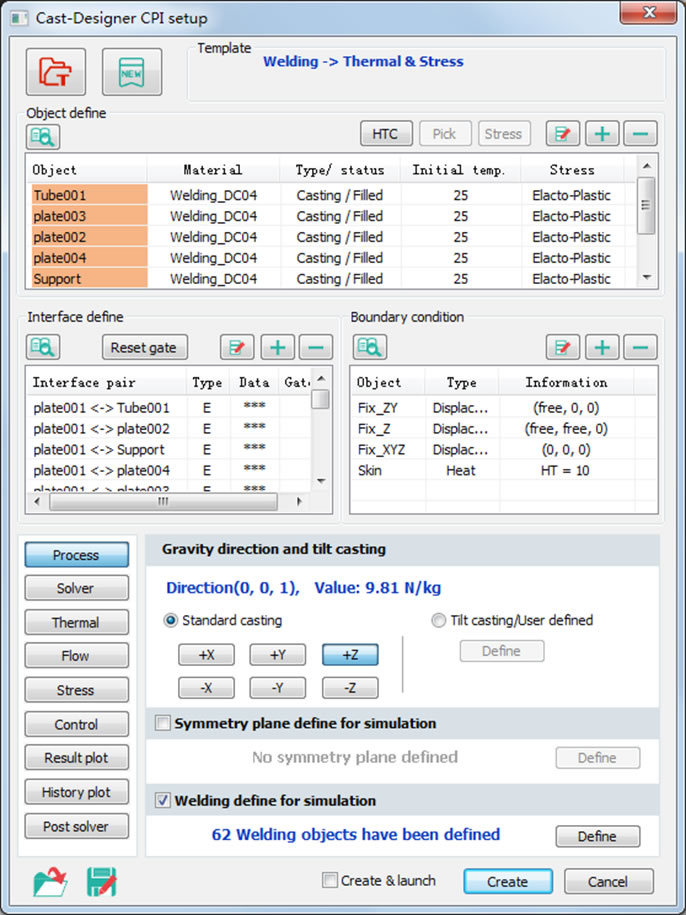
Task: Switch to the Control tab
Action: coord(76,724)
